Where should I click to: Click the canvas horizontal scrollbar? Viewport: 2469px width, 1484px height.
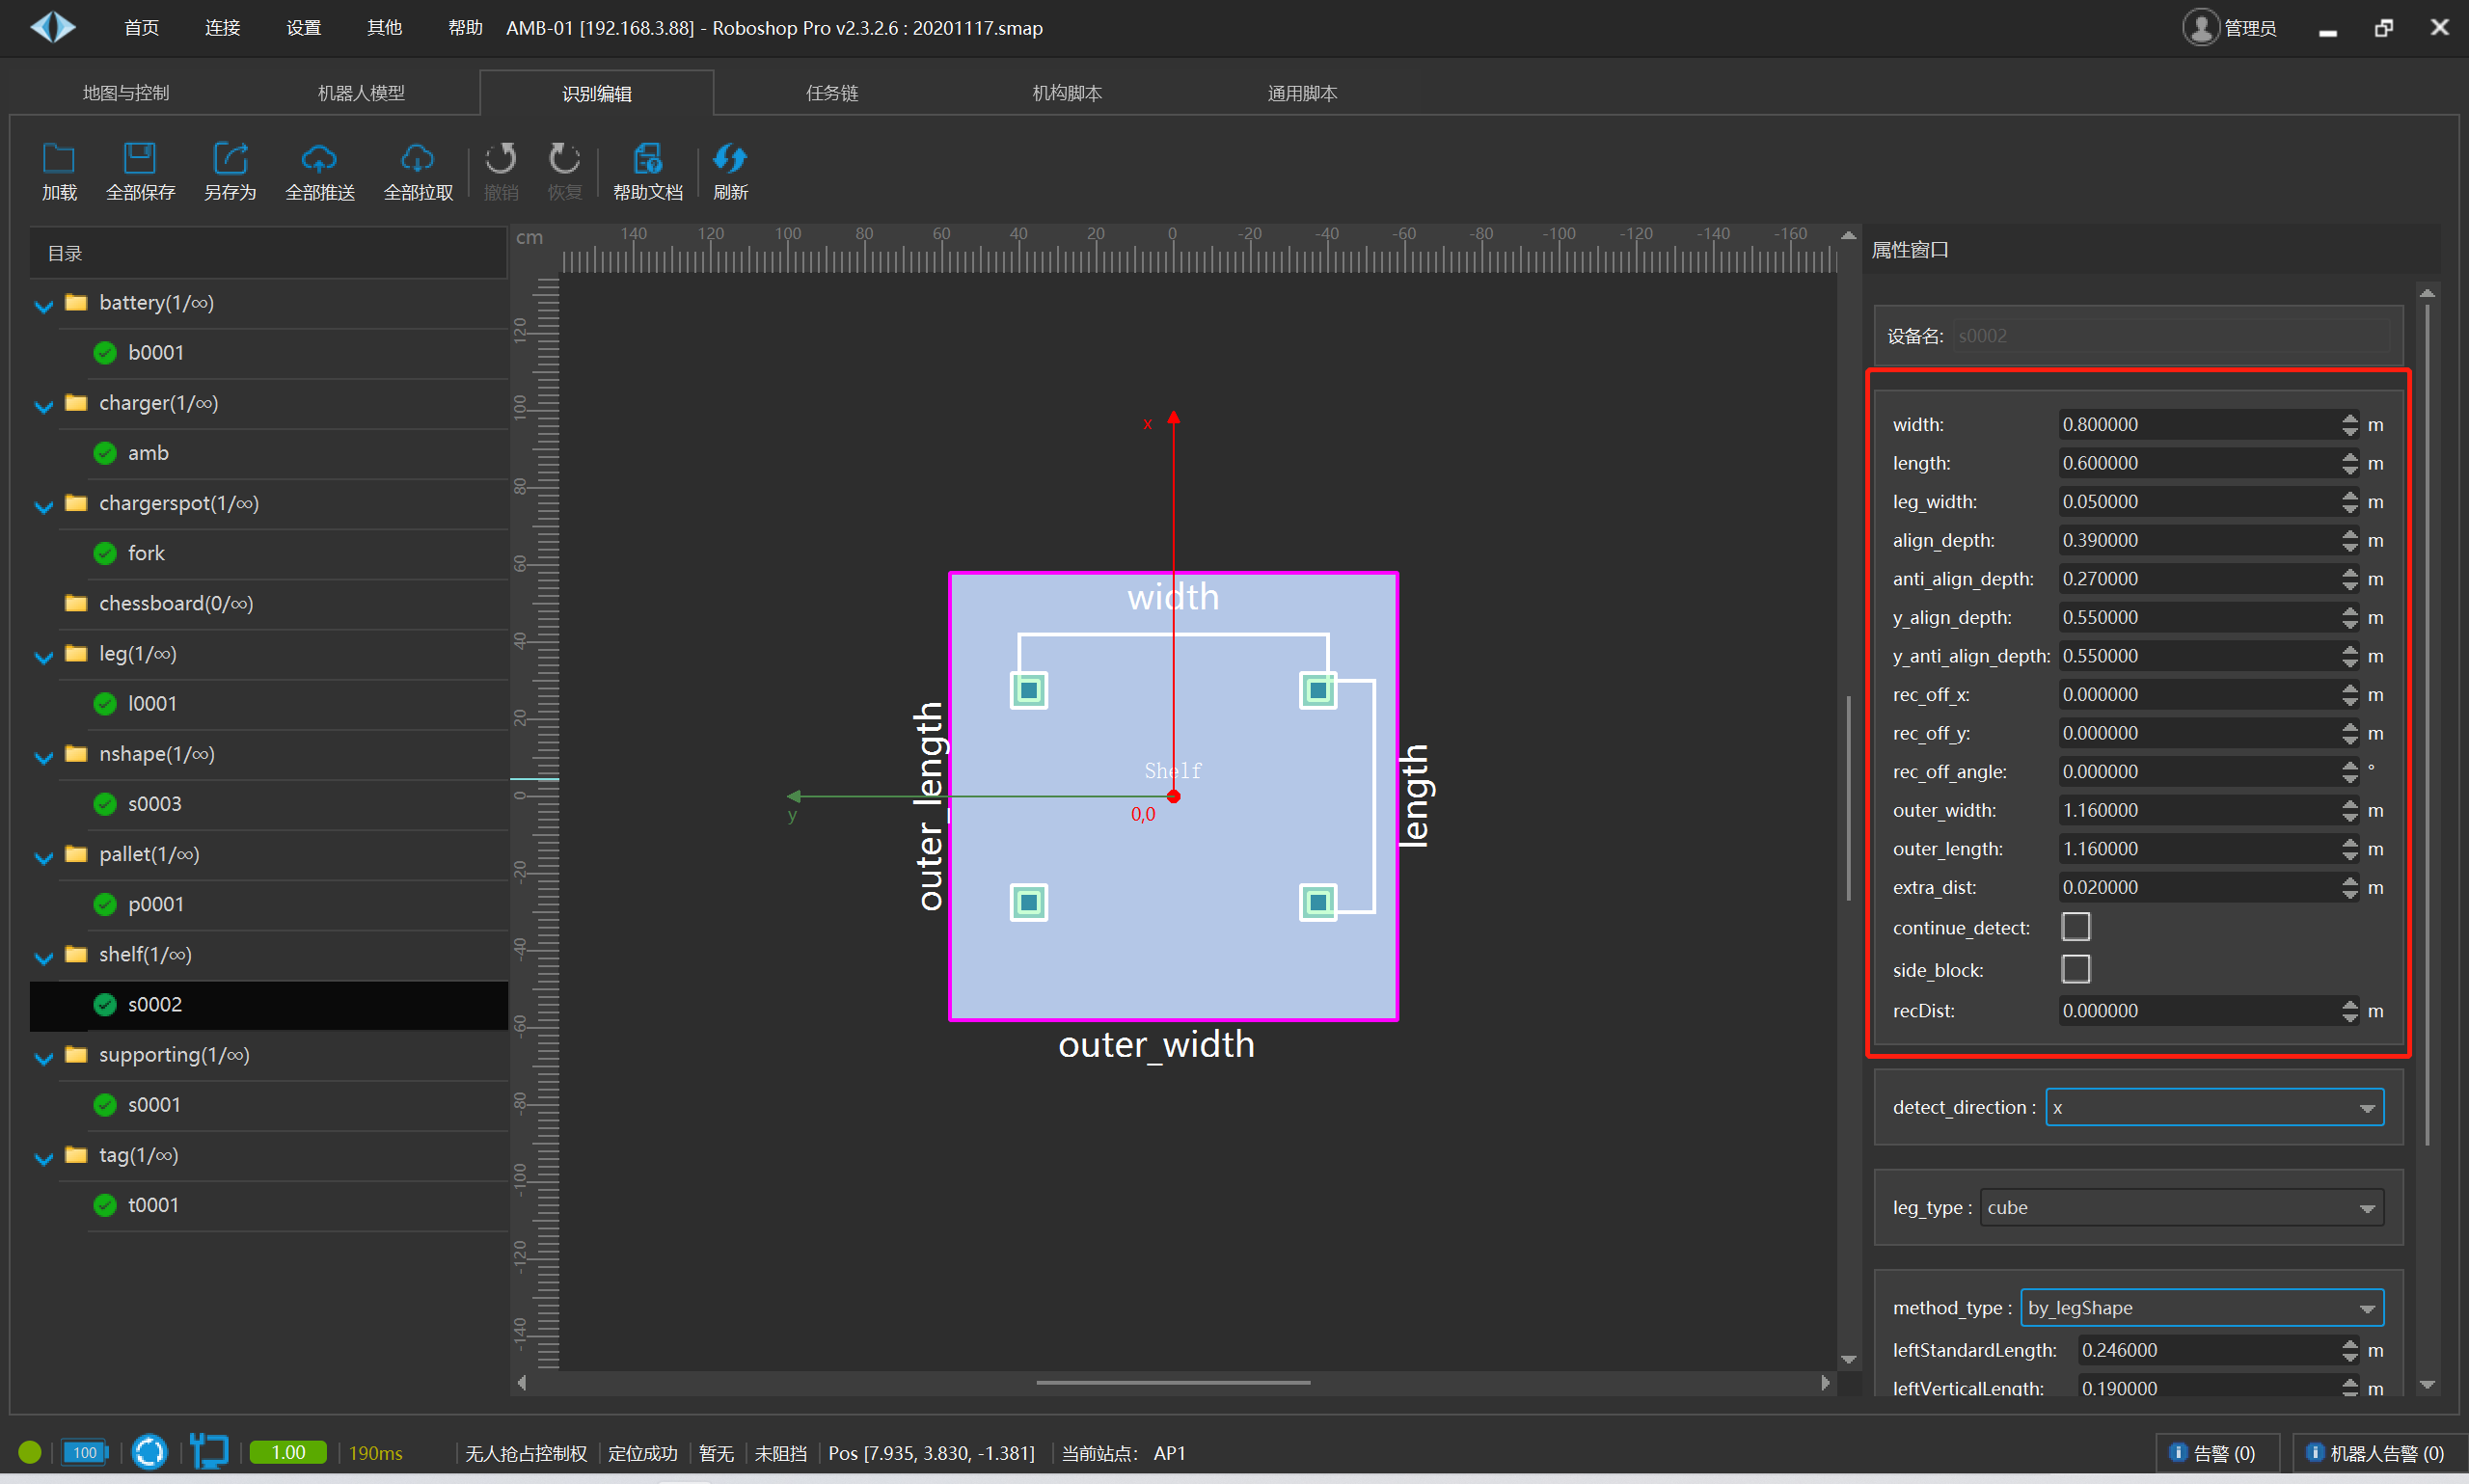(1172, 1382)
